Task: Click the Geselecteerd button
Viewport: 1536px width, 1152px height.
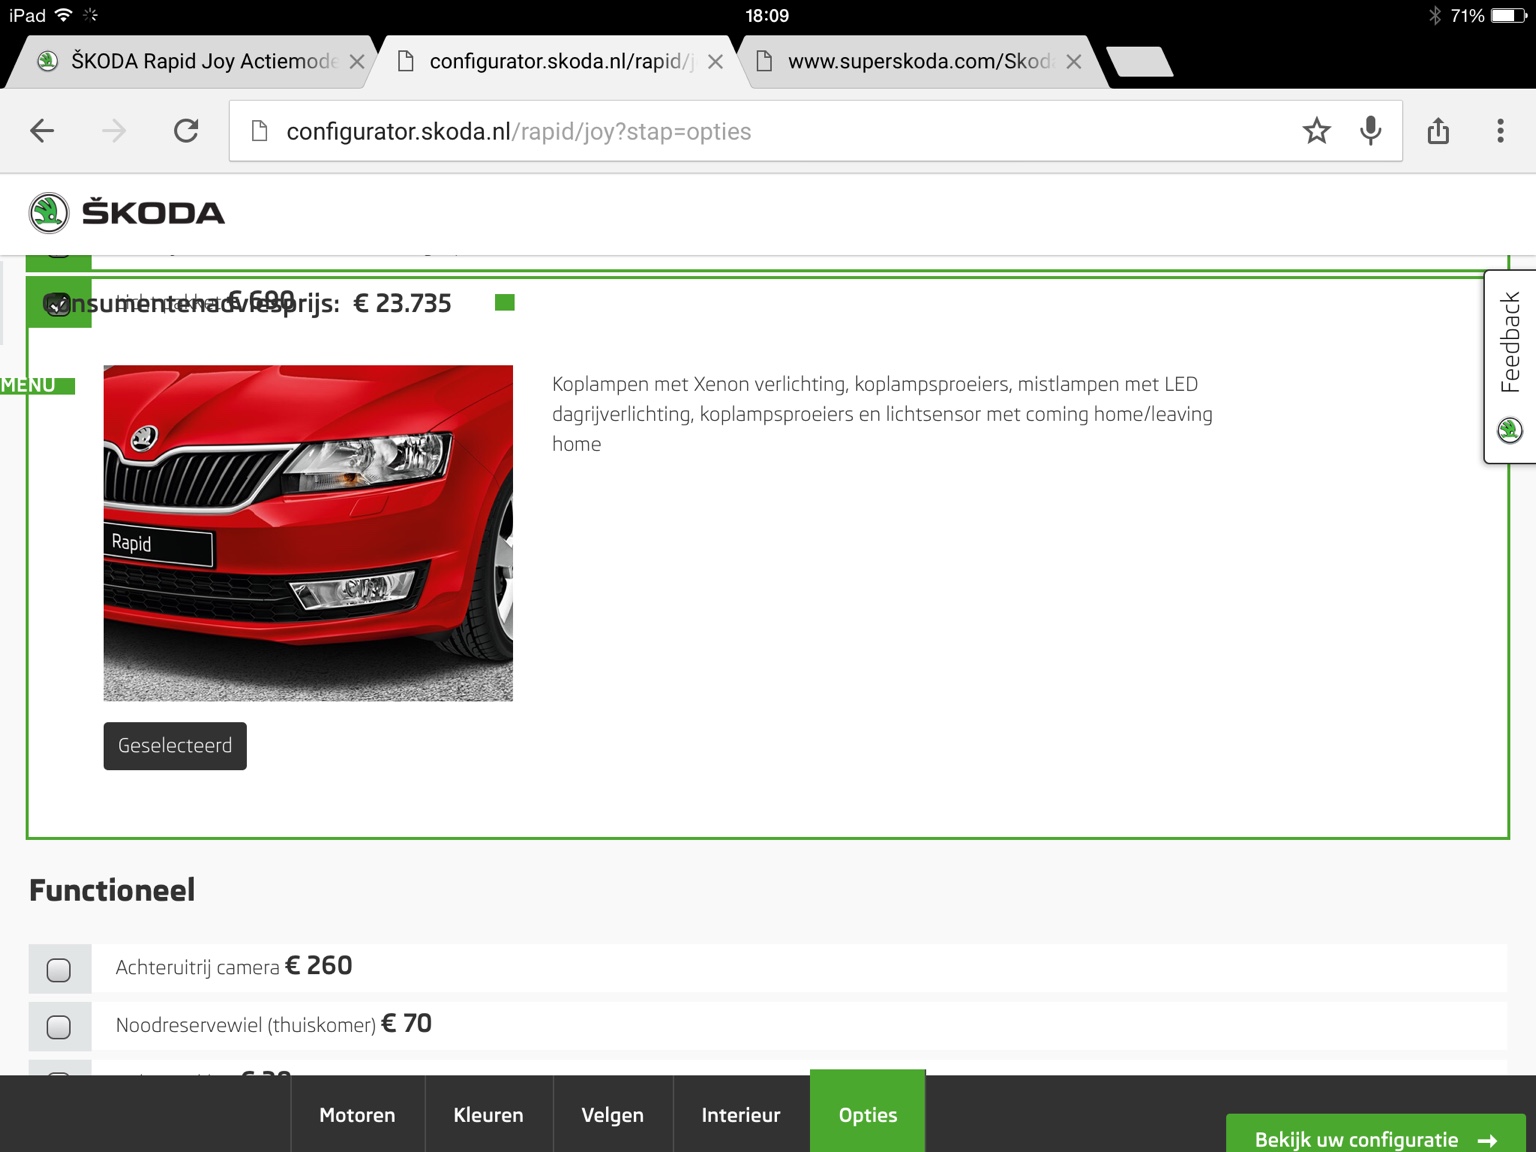Action: click(x=175, y=746)
